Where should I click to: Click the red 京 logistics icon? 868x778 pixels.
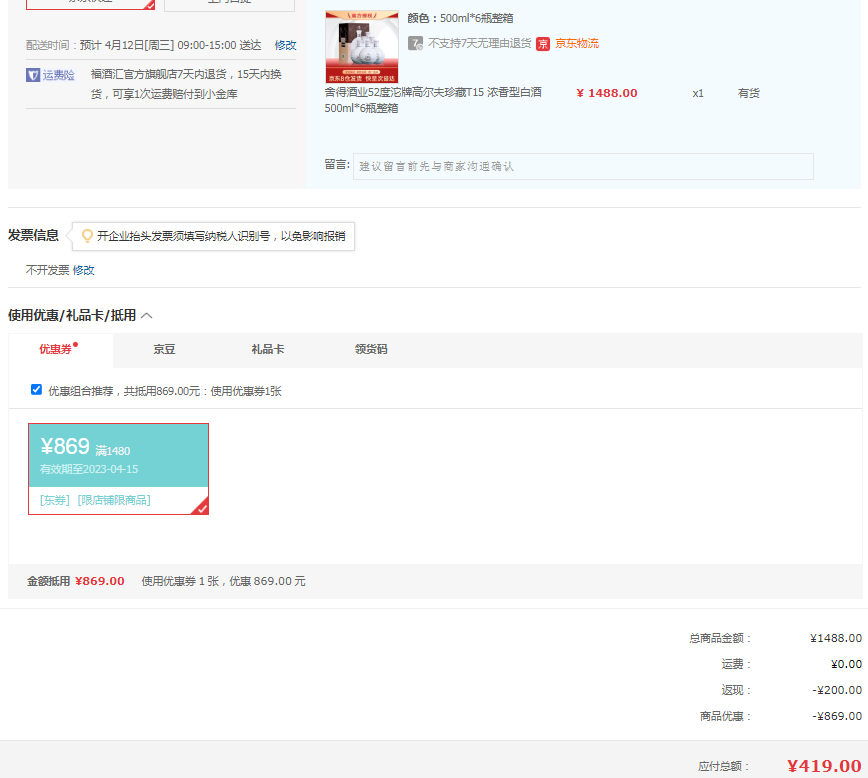point(543,44)
